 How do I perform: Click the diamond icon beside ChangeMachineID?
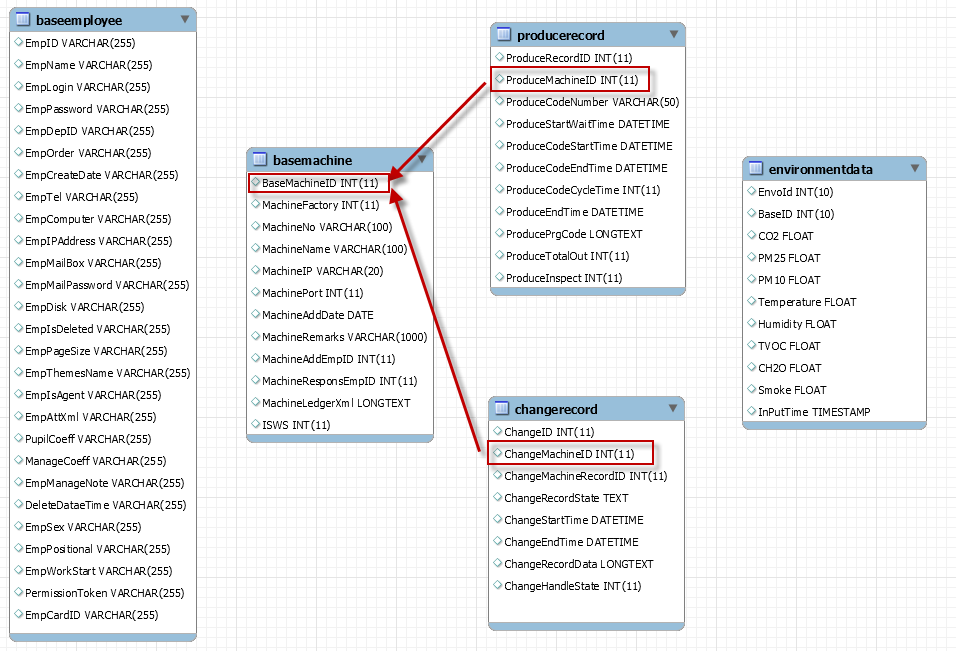tap(497, 454)
